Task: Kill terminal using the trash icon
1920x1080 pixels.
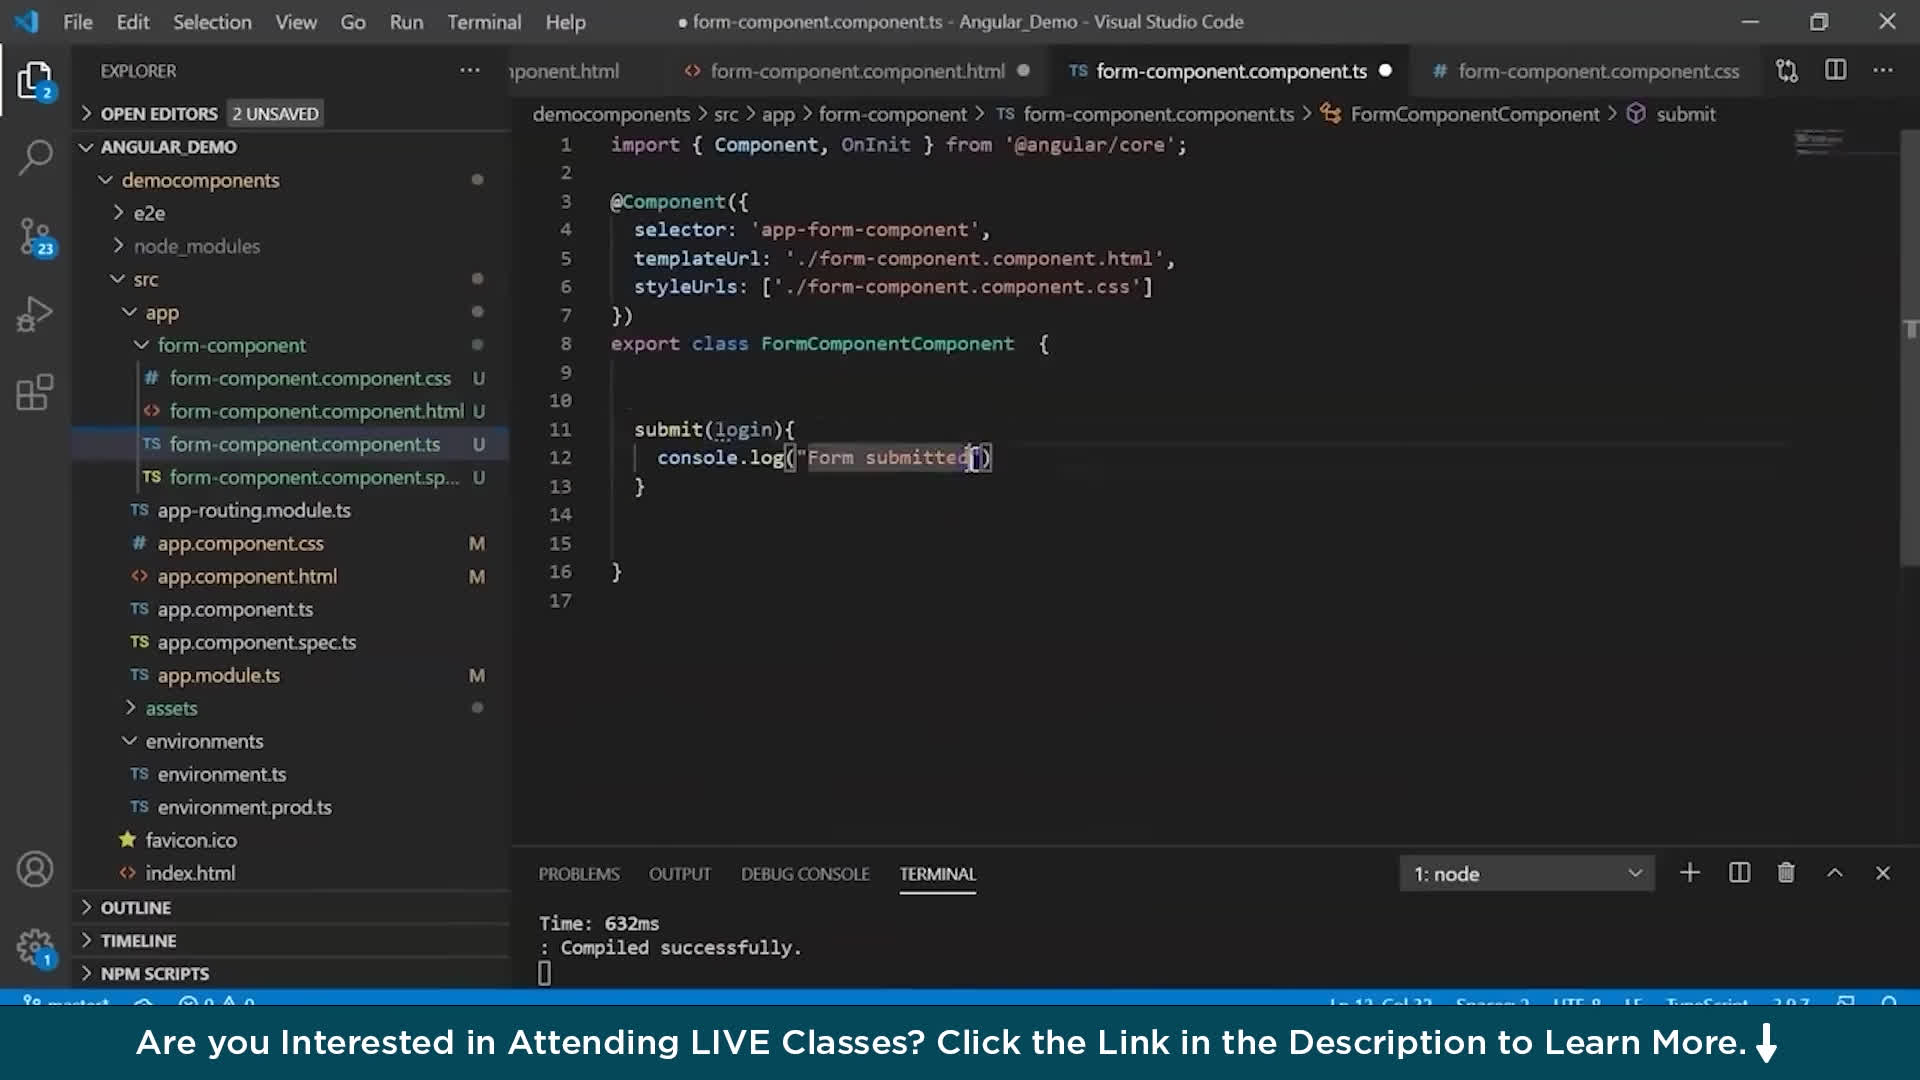Action: tap(1786, 873)
